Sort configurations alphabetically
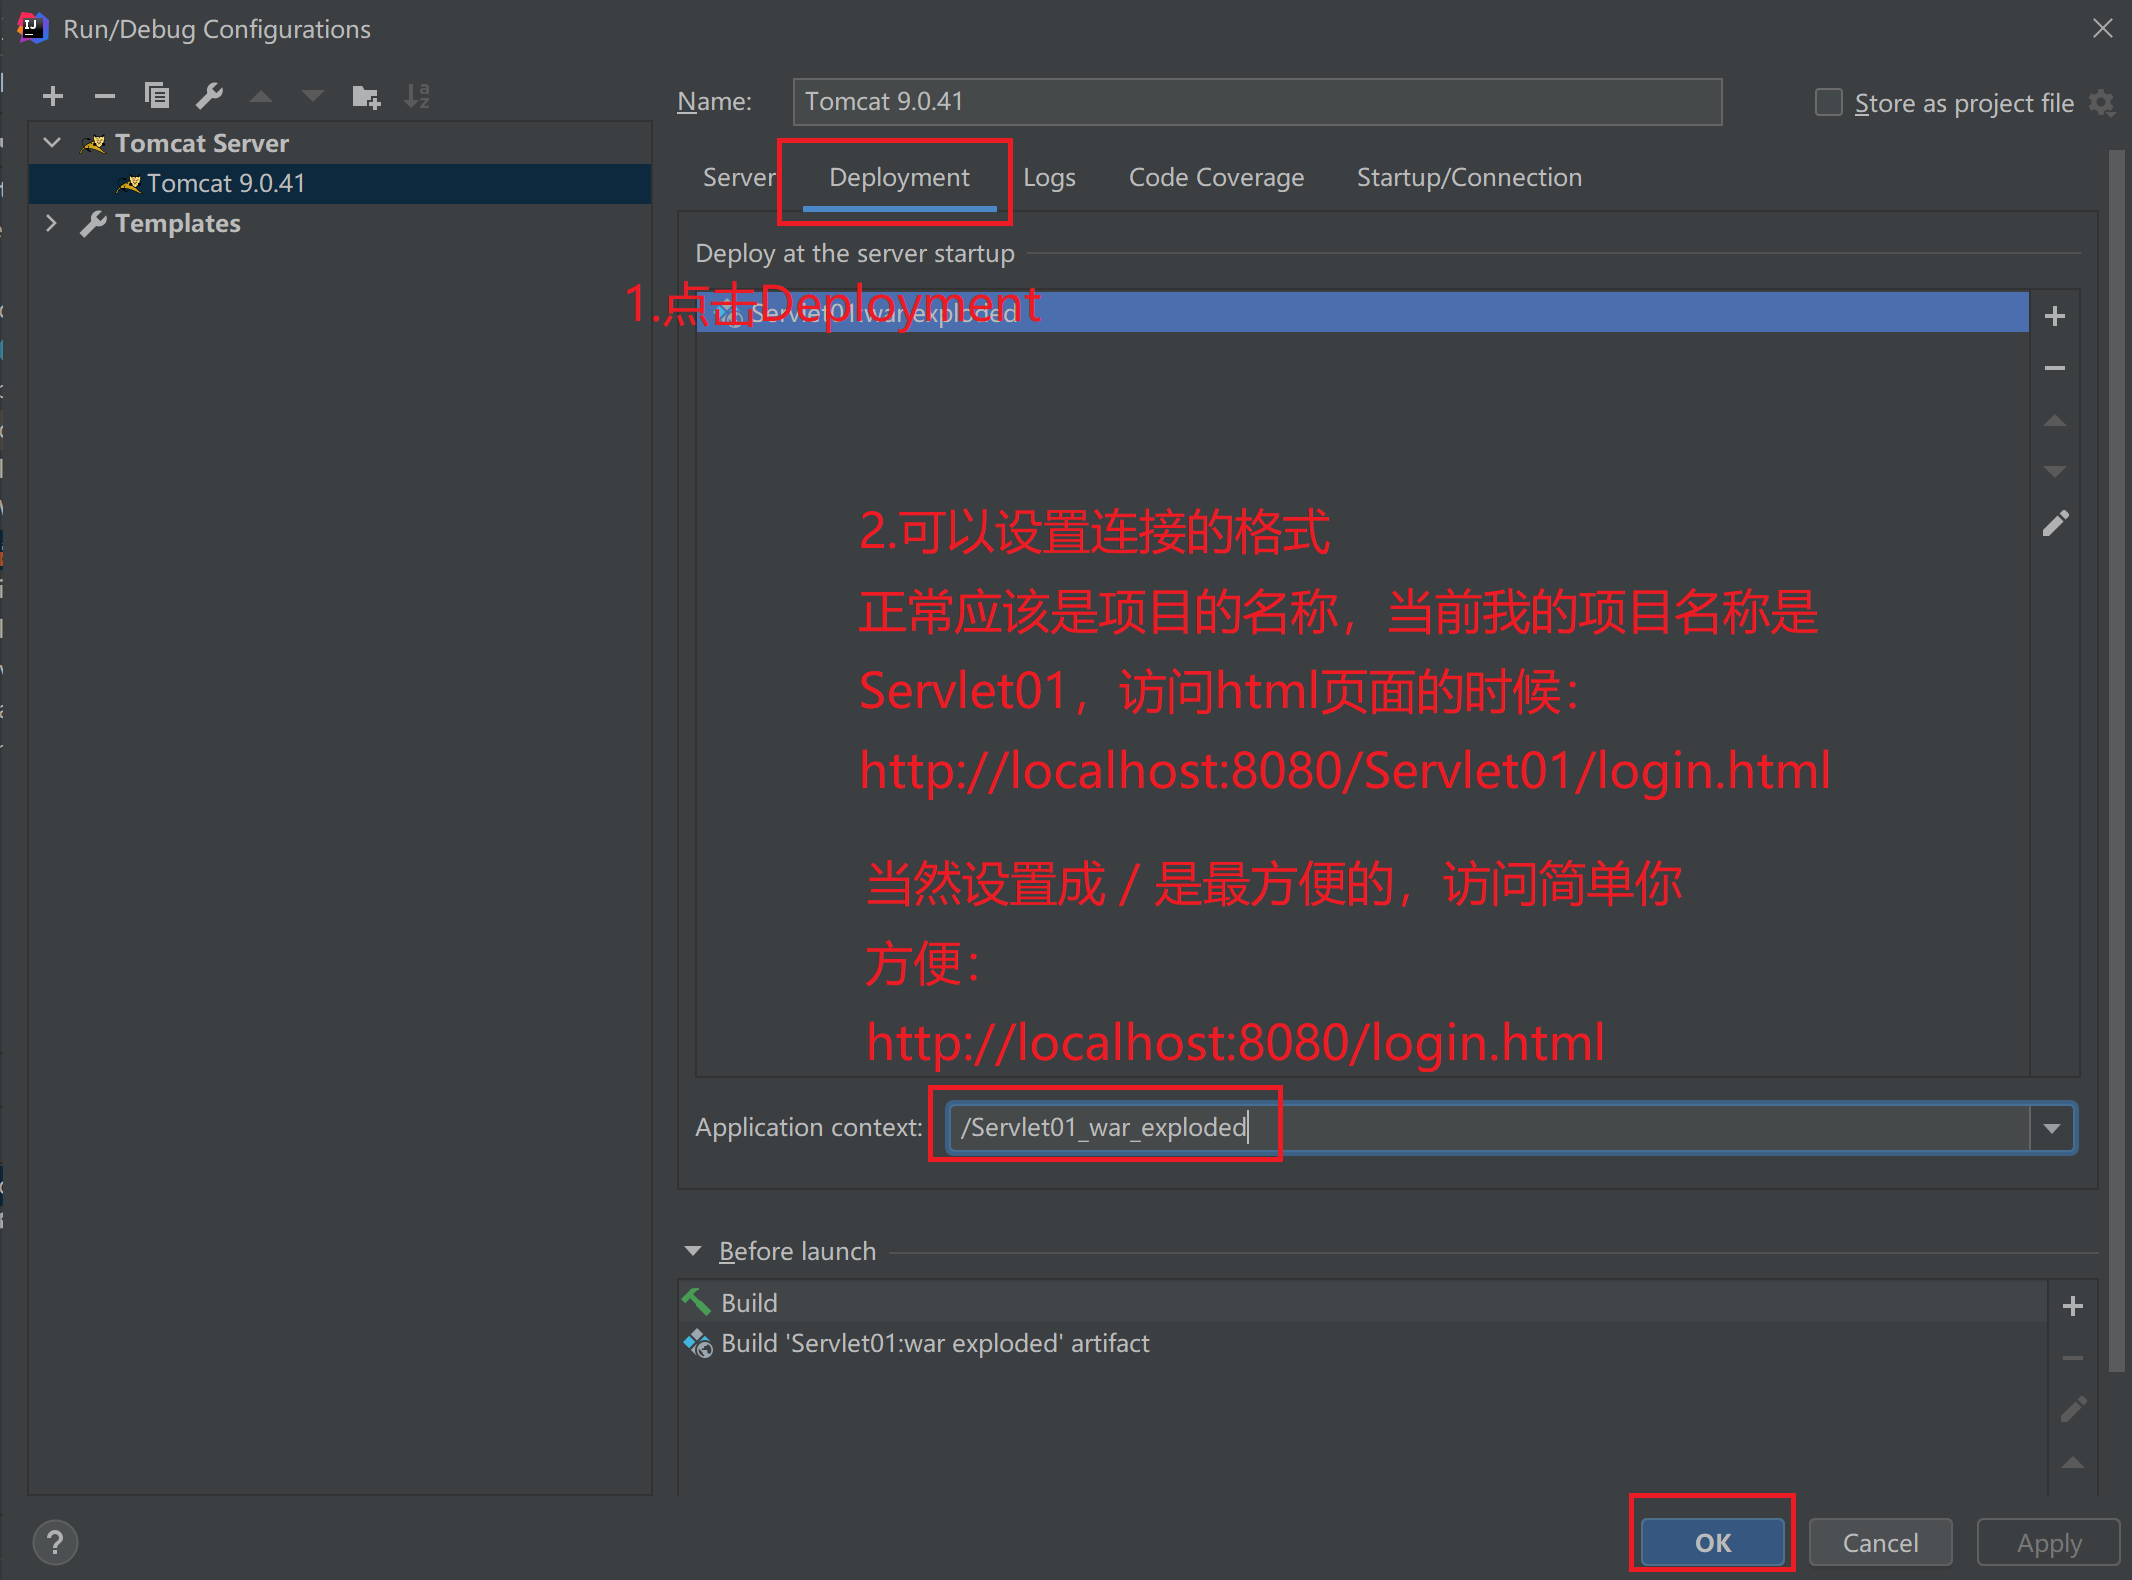Viewport: 2132px width, 1580px height. point(417,96)
